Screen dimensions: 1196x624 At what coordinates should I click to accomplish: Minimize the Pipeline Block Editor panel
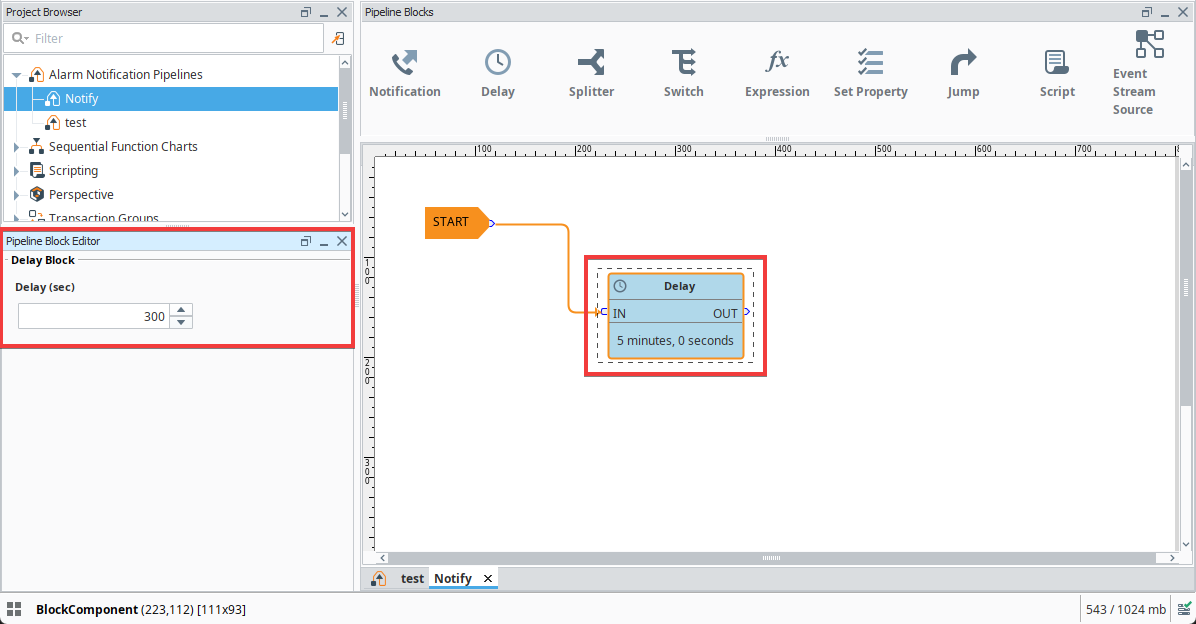point(324,241)
